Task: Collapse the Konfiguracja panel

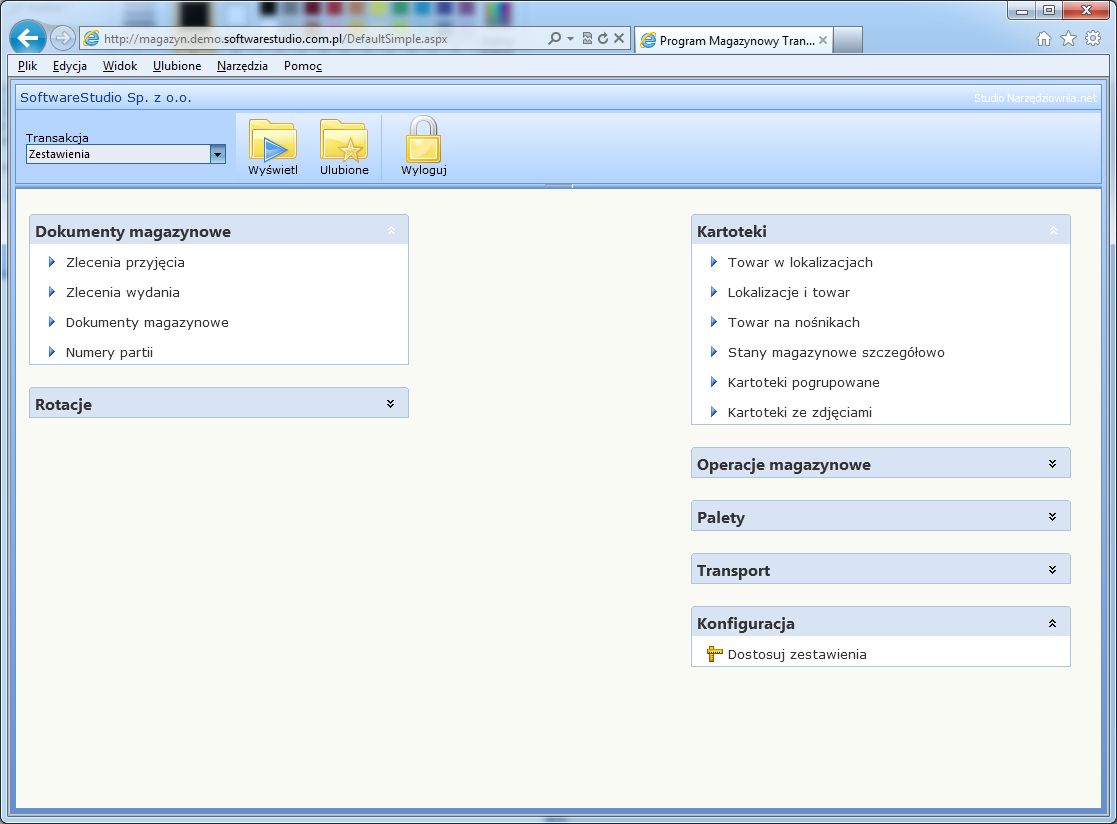Action: (1052, 623)
